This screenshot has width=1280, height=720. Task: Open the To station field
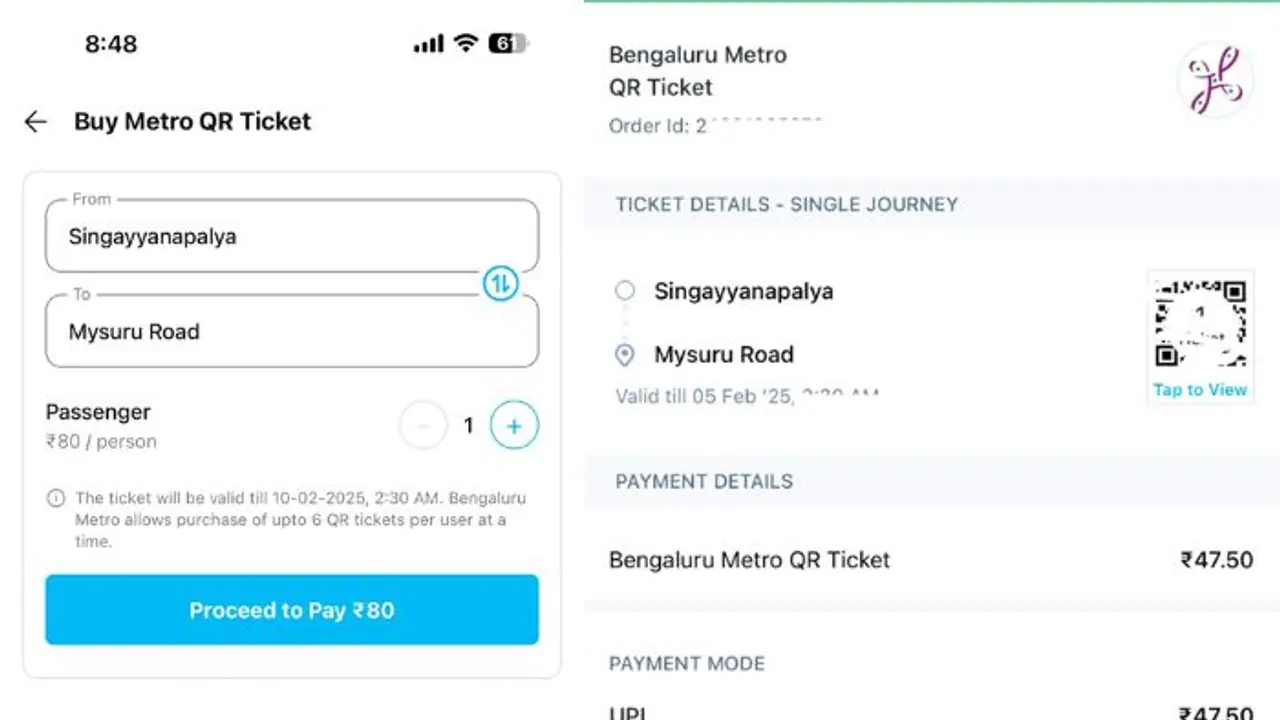point(291,331)
